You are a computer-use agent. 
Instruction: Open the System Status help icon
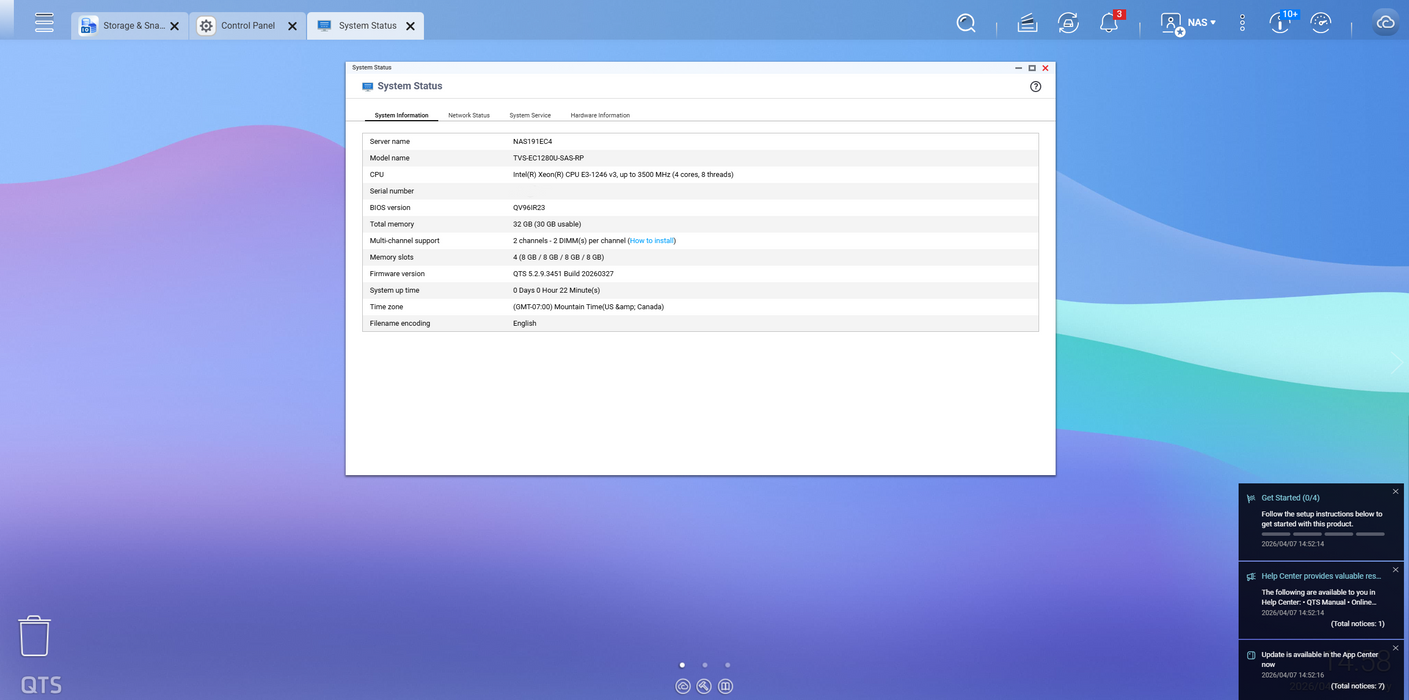[x=1035, y=87]
